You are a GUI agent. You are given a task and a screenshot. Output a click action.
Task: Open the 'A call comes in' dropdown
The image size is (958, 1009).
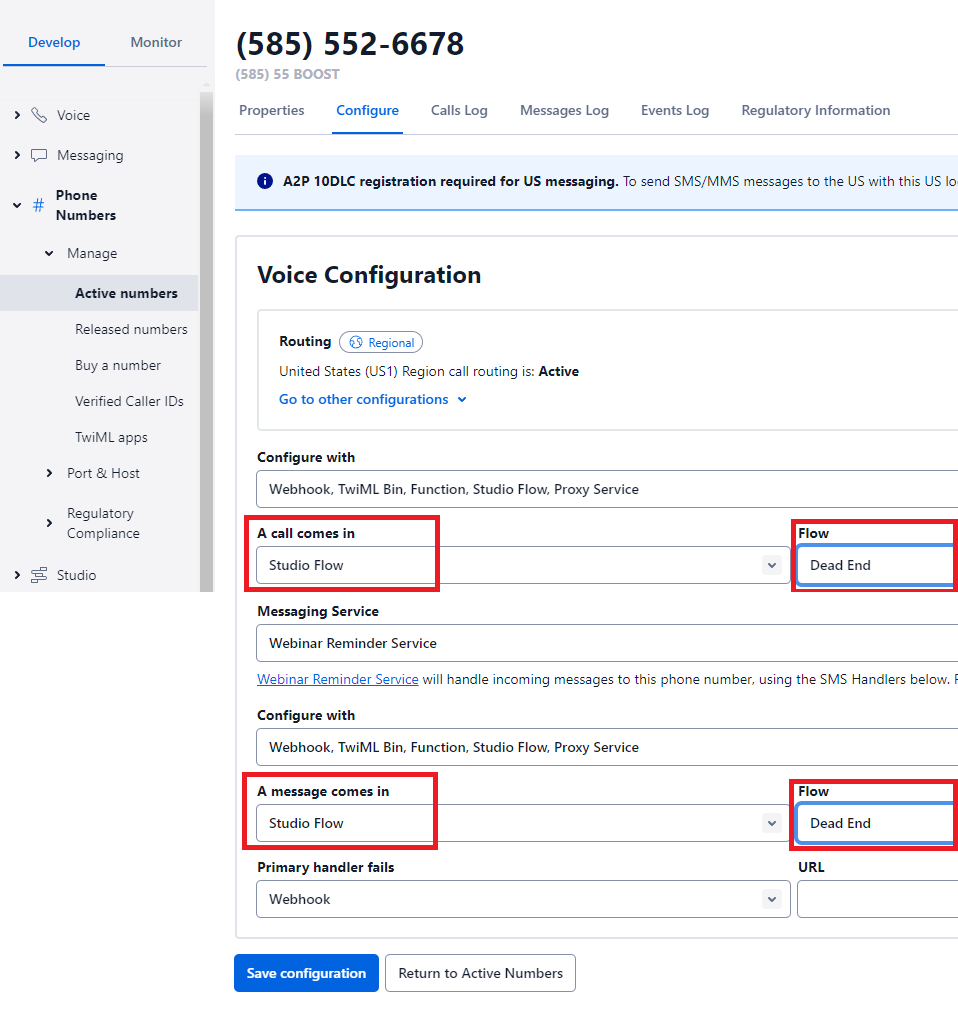click(522, 565)
